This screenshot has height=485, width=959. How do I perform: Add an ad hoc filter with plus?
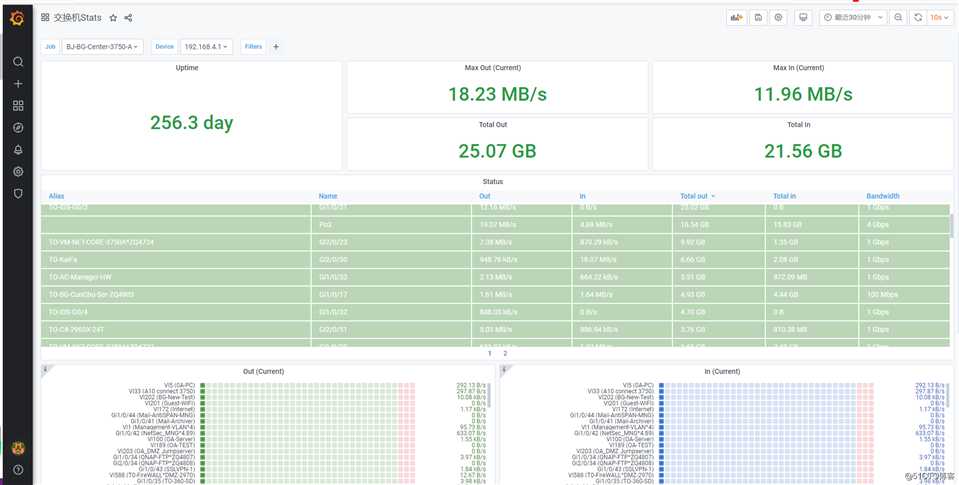point(276,46)
